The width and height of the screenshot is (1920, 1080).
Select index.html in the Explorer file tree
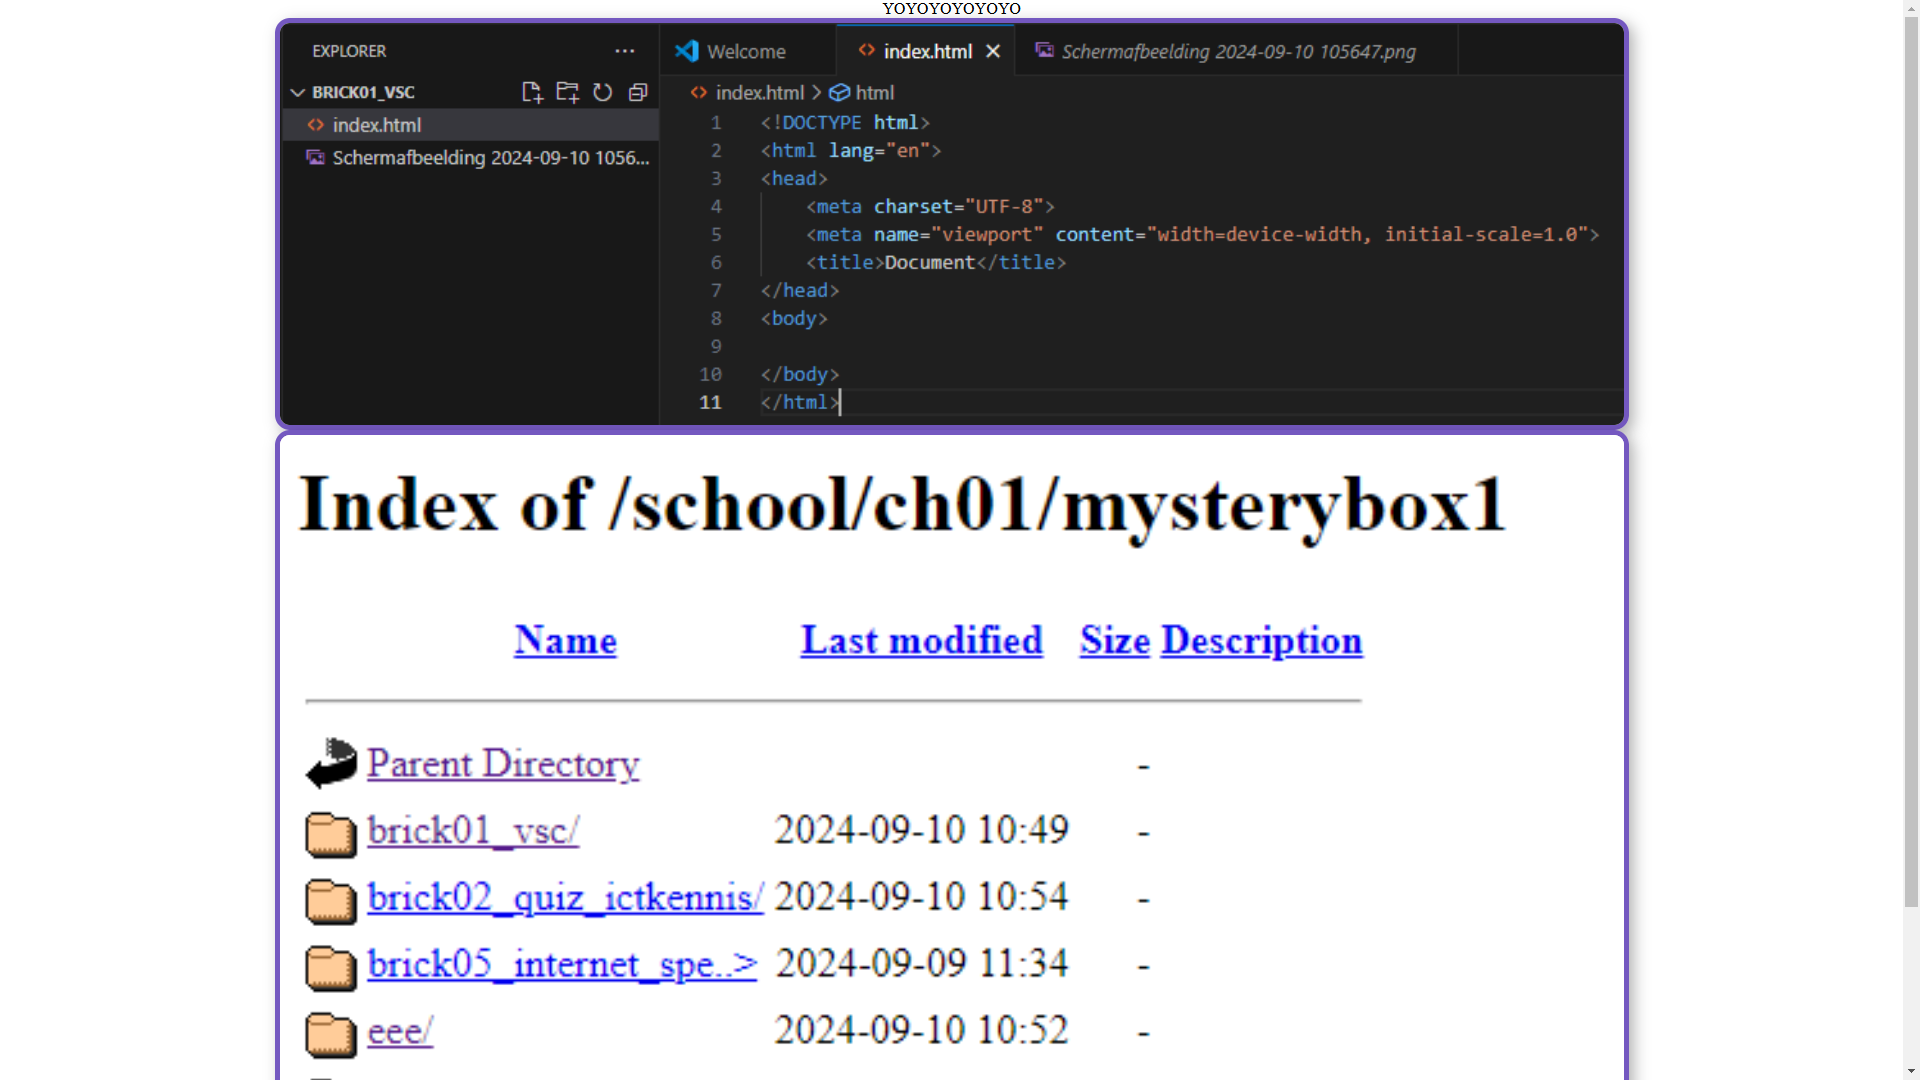377,125
